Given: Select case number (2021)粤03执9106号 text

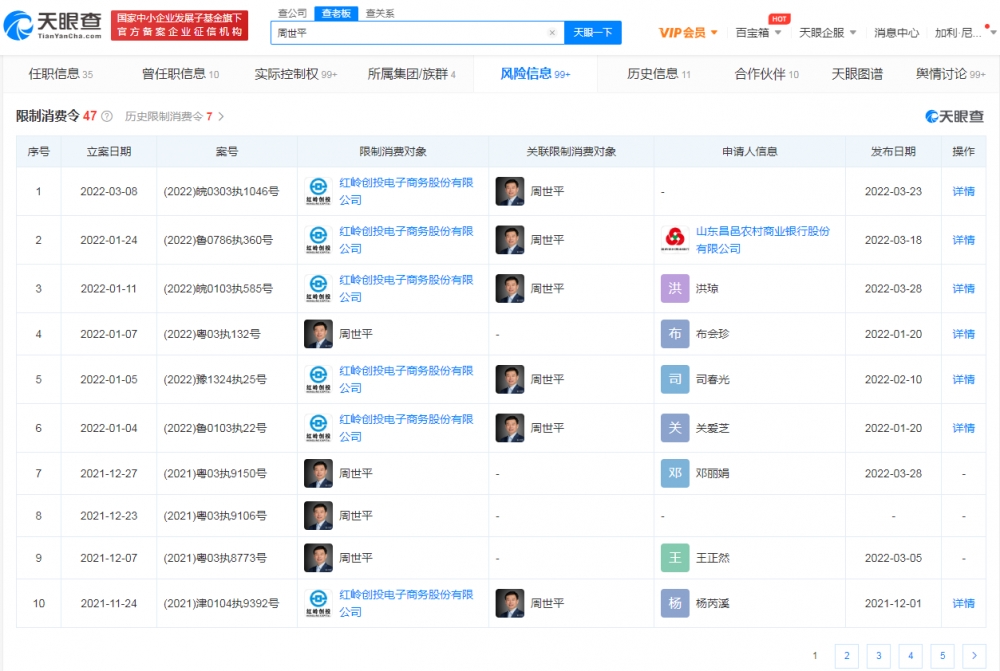Looking at the screenshot, I should point(215,515).
